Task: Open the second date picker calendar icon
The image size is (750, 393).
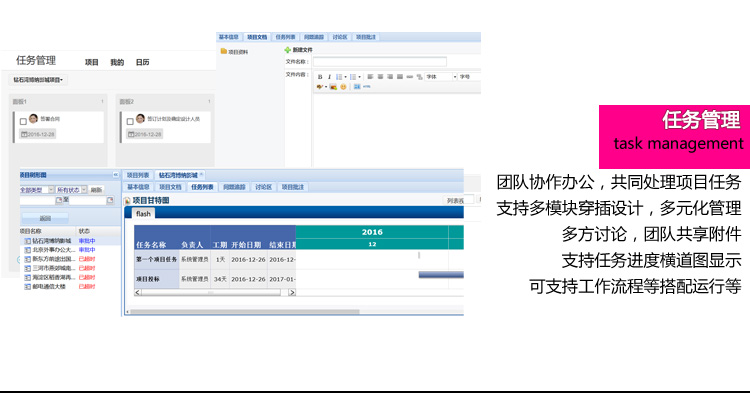Action: [110, 200]
